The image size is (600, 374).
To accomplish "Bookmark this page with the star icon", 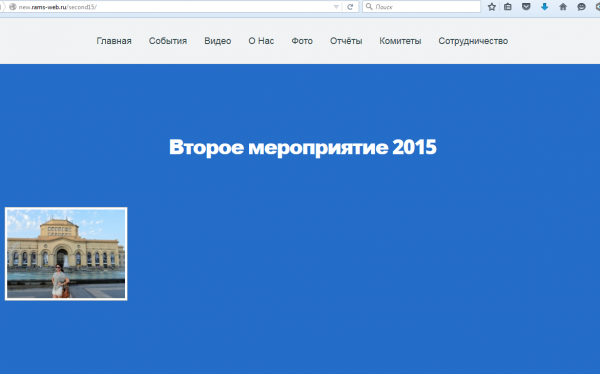I will point(492,7).
